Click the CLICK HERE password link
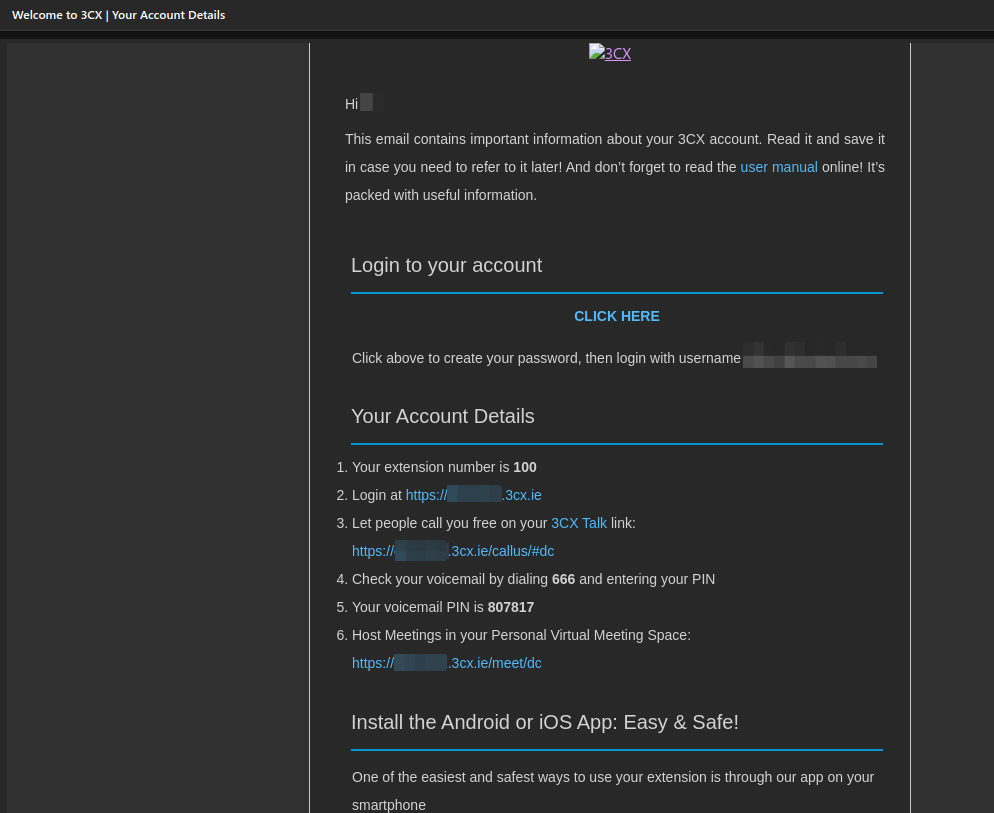The height and width of the screenshot is (813, 994). 616,316
